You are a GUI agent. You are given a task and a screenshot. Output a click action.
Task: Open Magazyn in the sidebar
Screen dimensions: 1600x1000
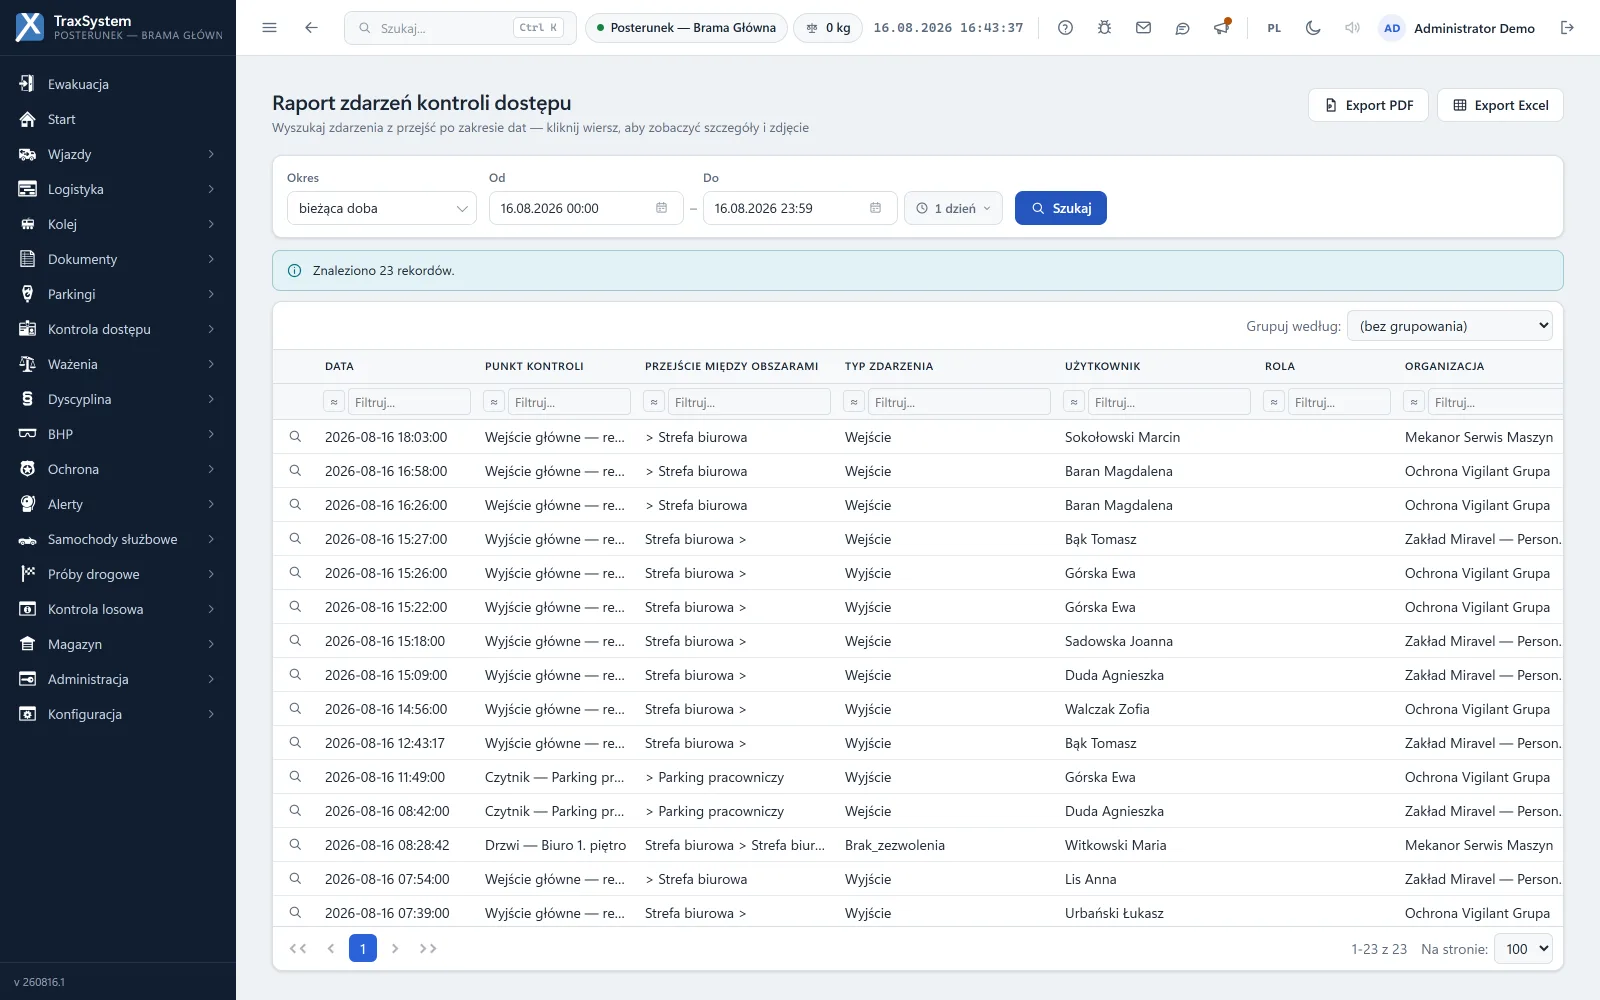(x=118, y=644)
